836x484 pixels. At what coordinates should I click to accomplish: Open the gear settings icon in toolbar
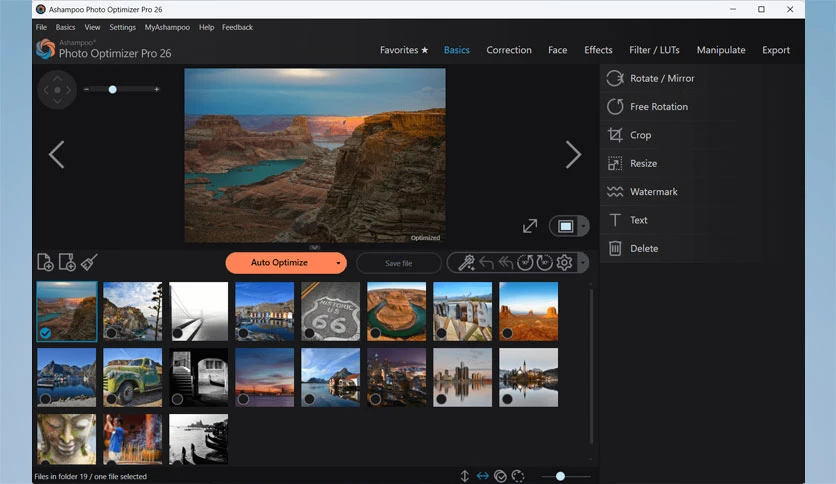(564, 262)
